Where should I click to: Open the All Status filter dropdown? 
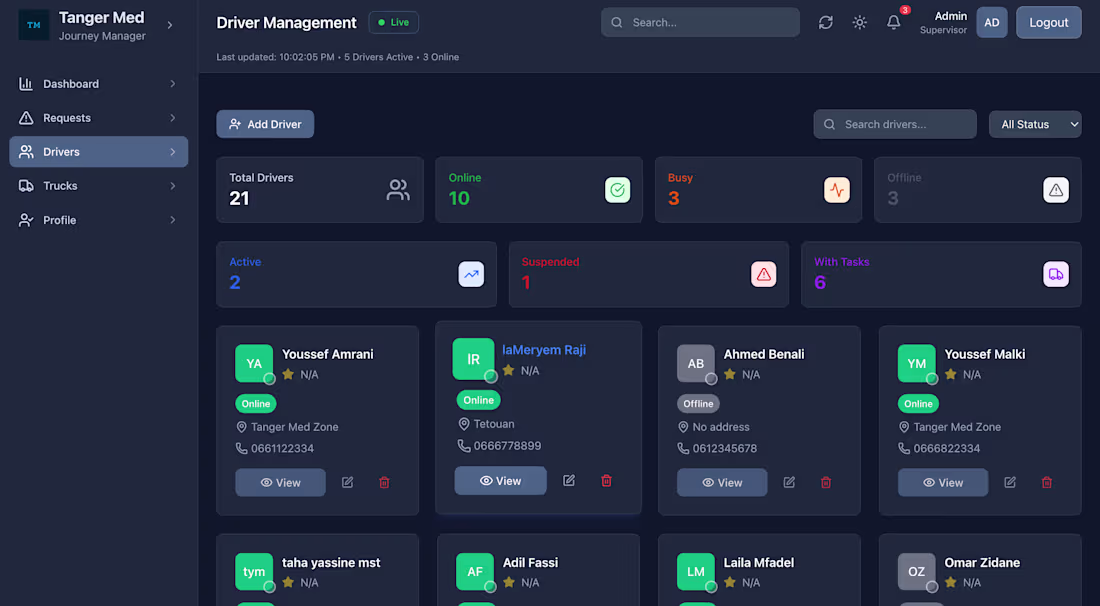[x=1035, y=124]
